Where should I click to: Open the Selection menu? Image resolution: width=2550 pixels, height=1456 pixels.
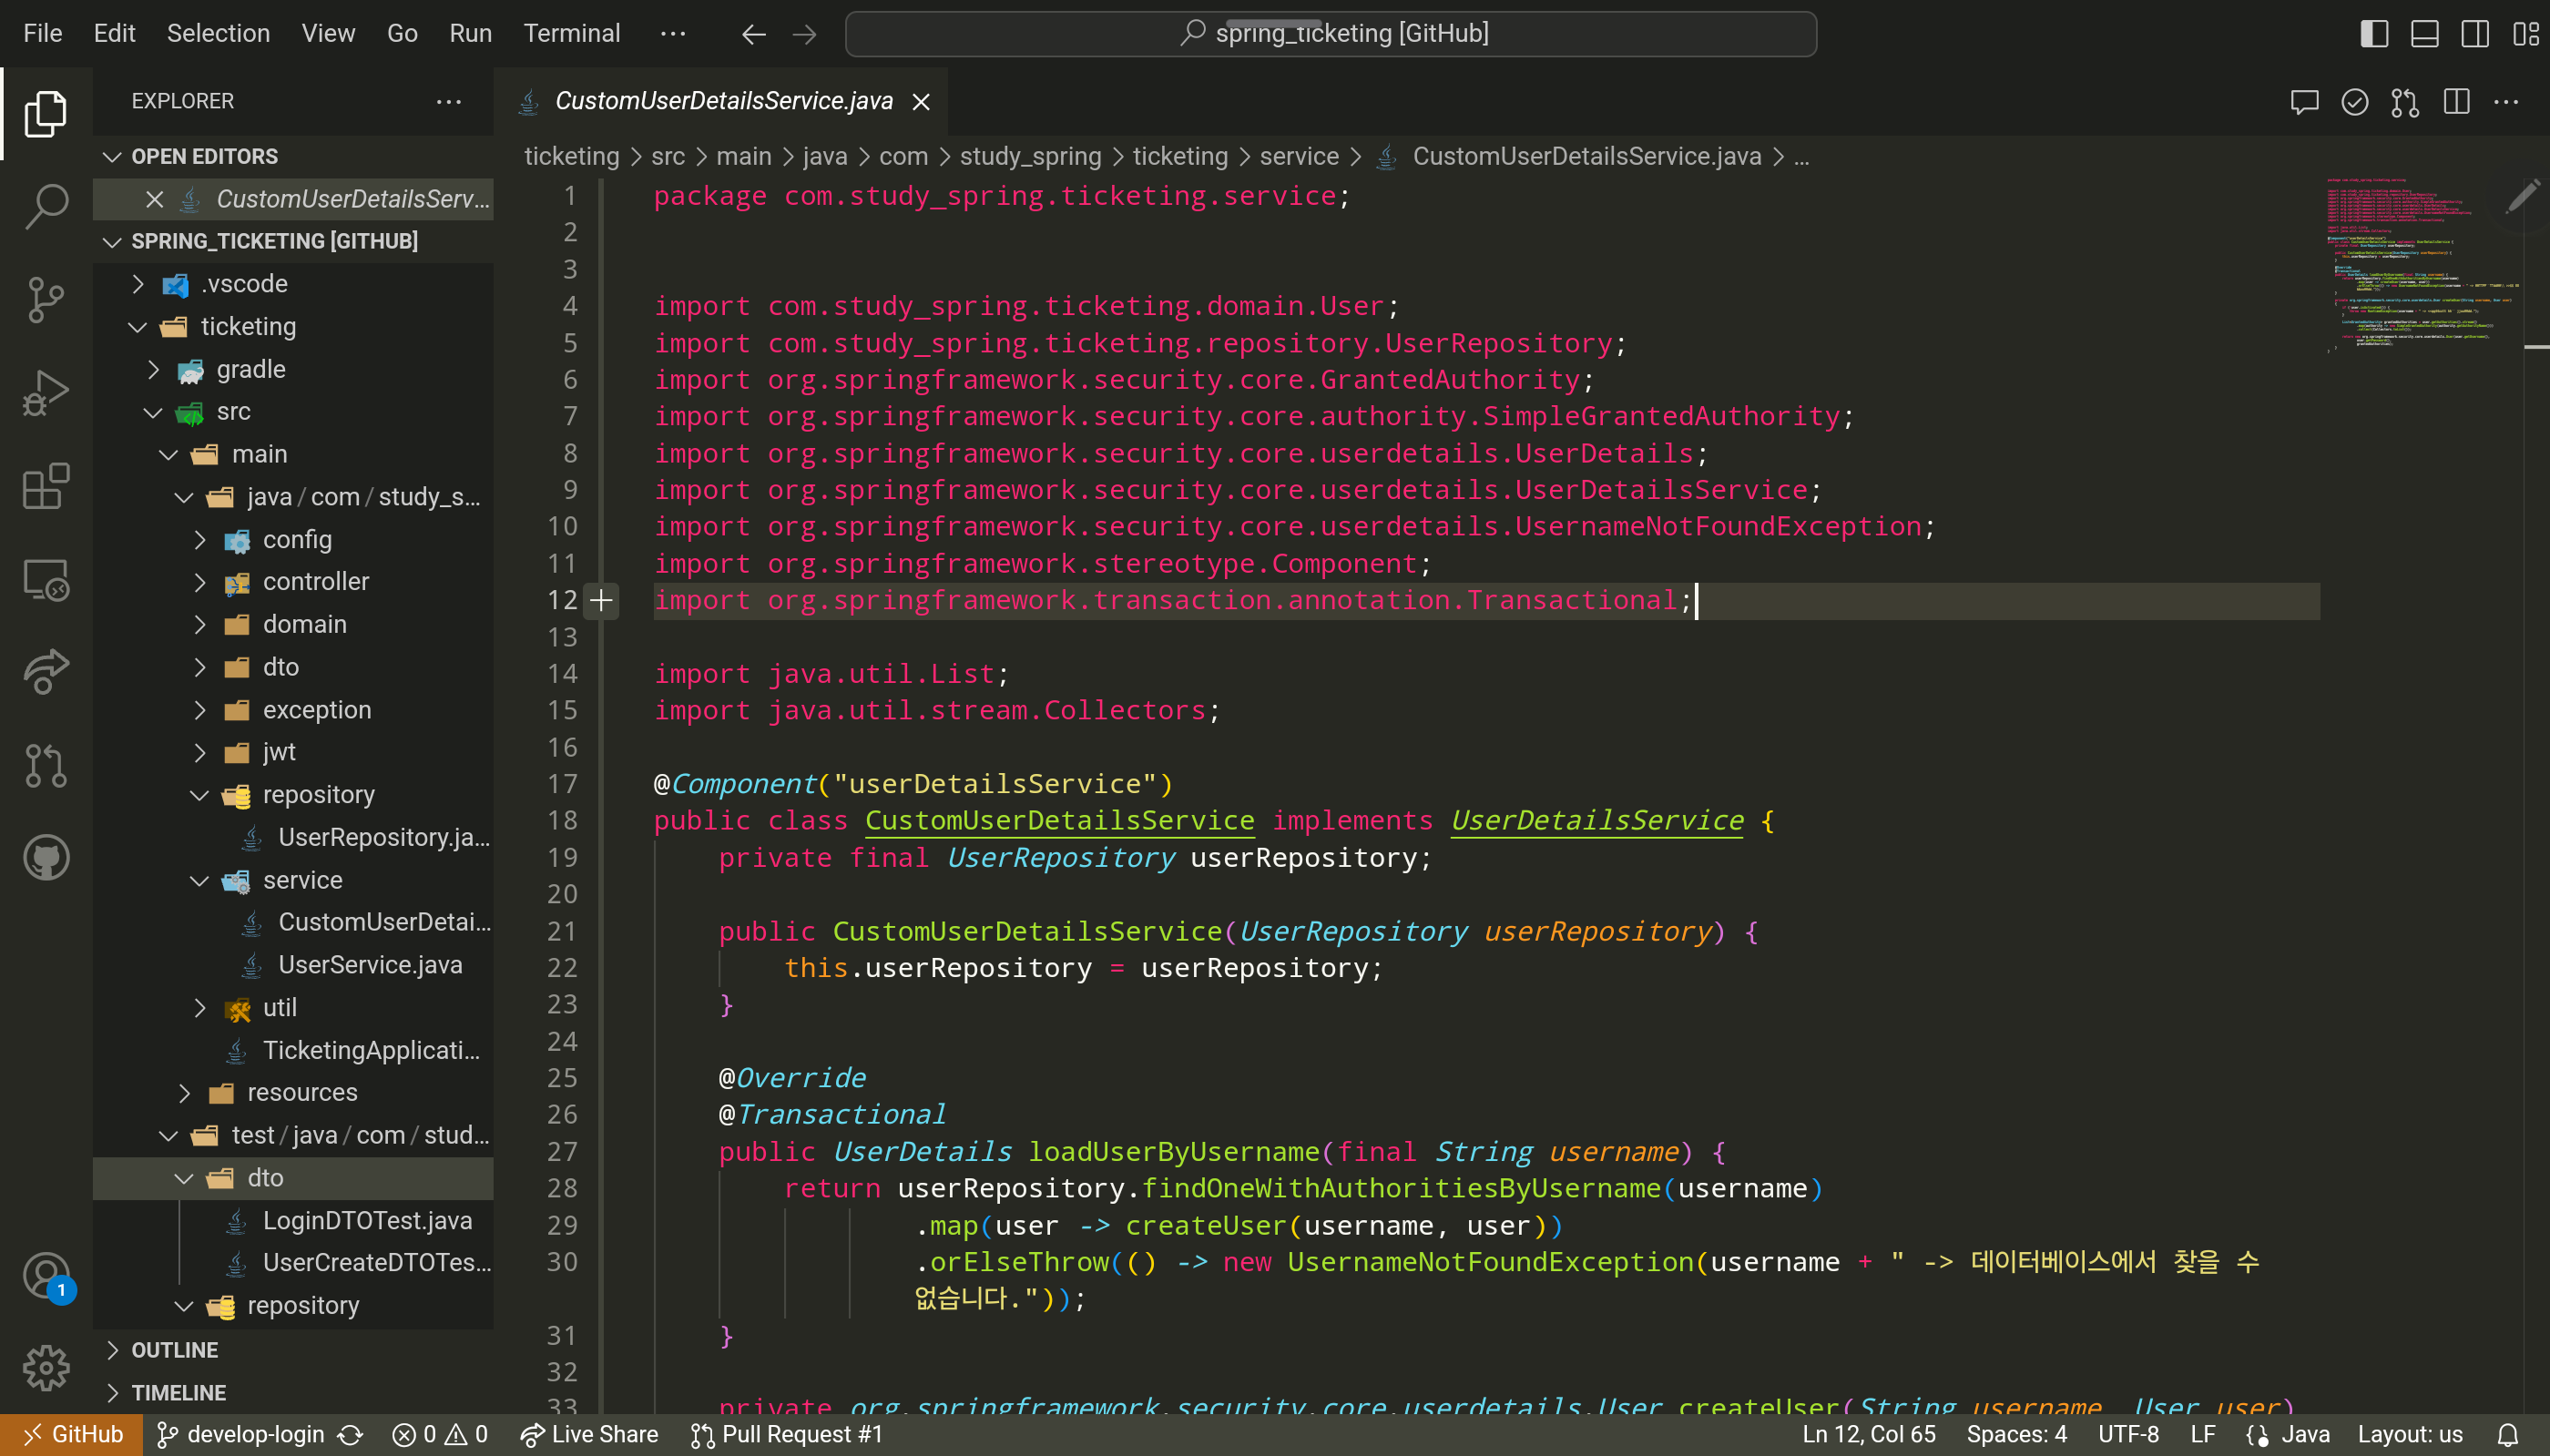pyautogui.click(x=218, y=33)
